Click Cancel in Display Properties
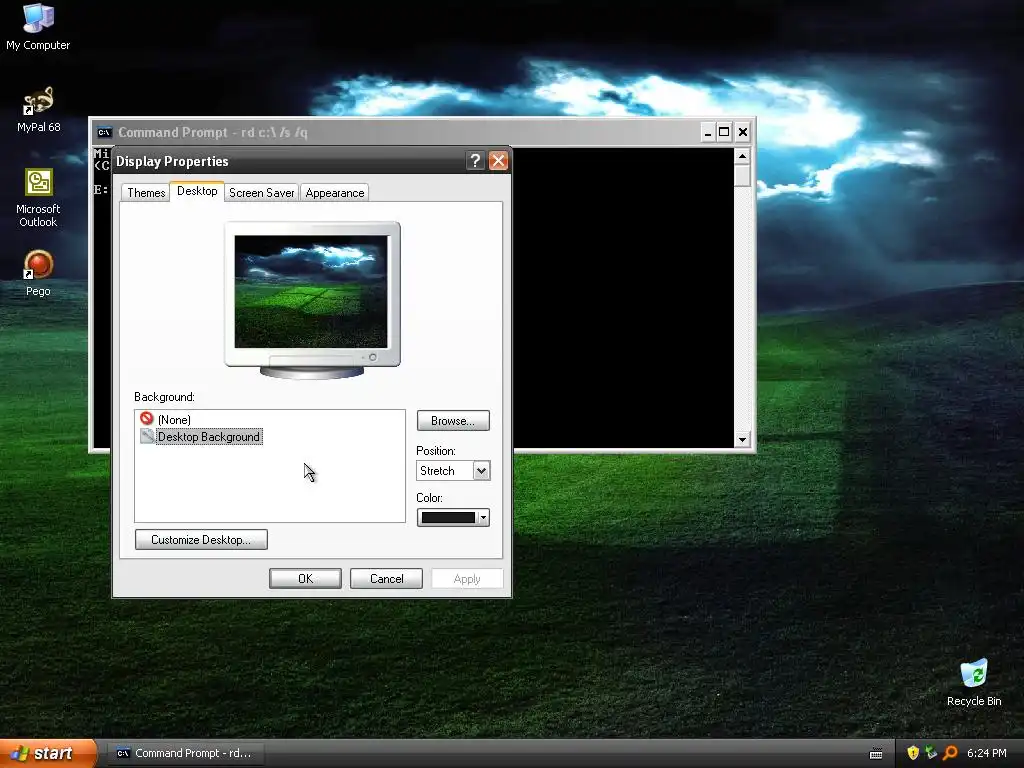Image resolution: width=1024 pixels, height=768 pixels. point(386,579)
